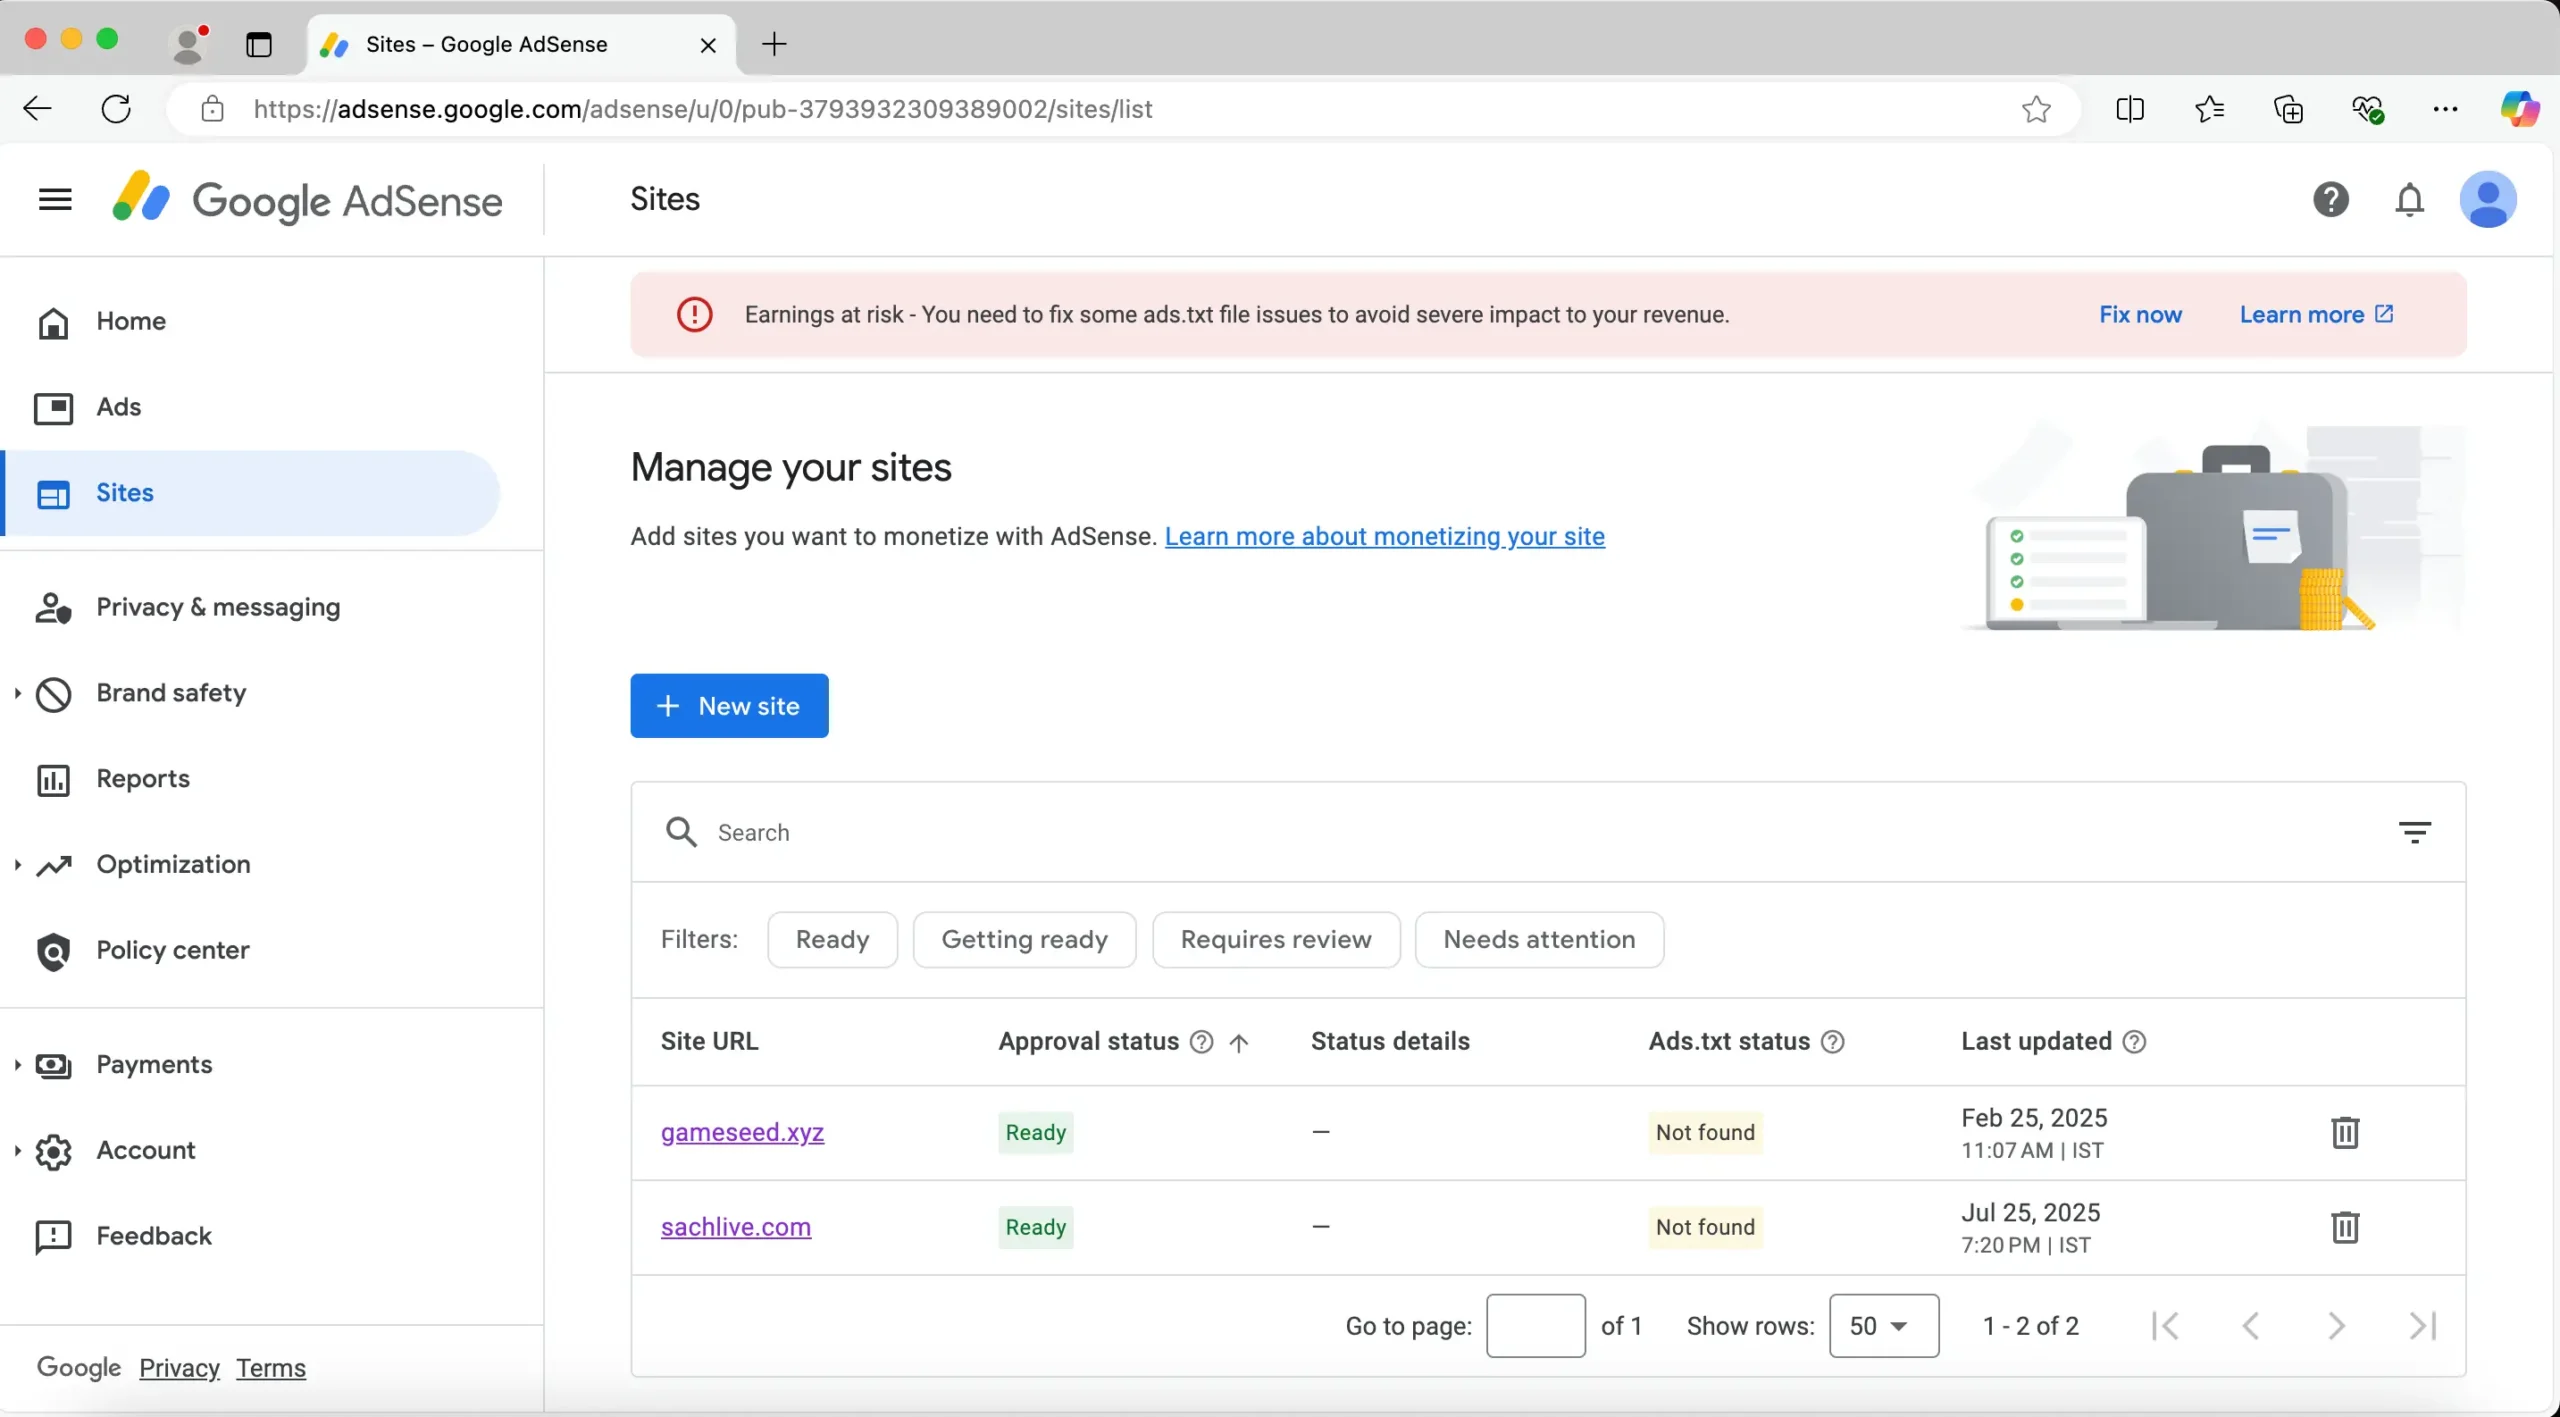Open browser collections icon
This screenshot has width=2560, height=1417.
tap(2288, 108)
